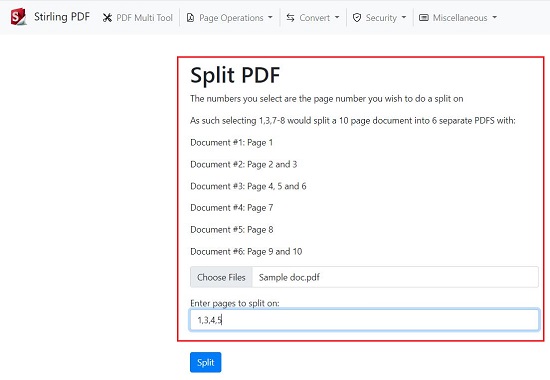Click the line starting 'As such selecting 1,3,7-8'
Viewport: 550px width, 380px height.
353,120
